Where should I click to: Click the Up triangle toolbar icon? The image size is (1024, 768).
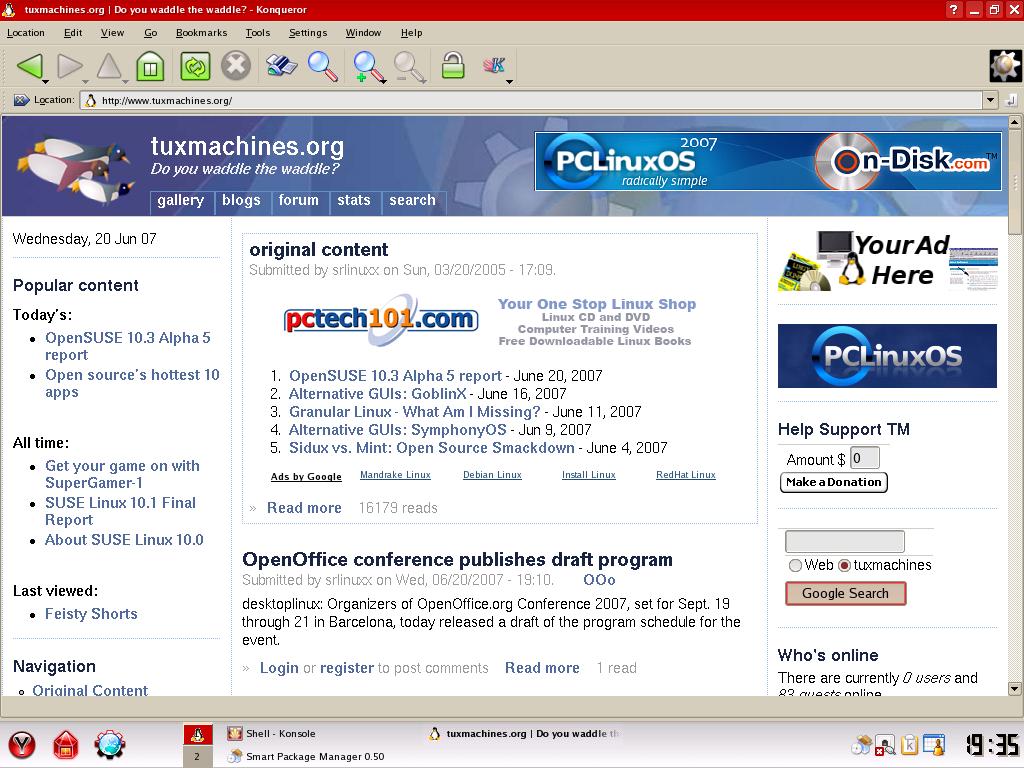point(109,65)
